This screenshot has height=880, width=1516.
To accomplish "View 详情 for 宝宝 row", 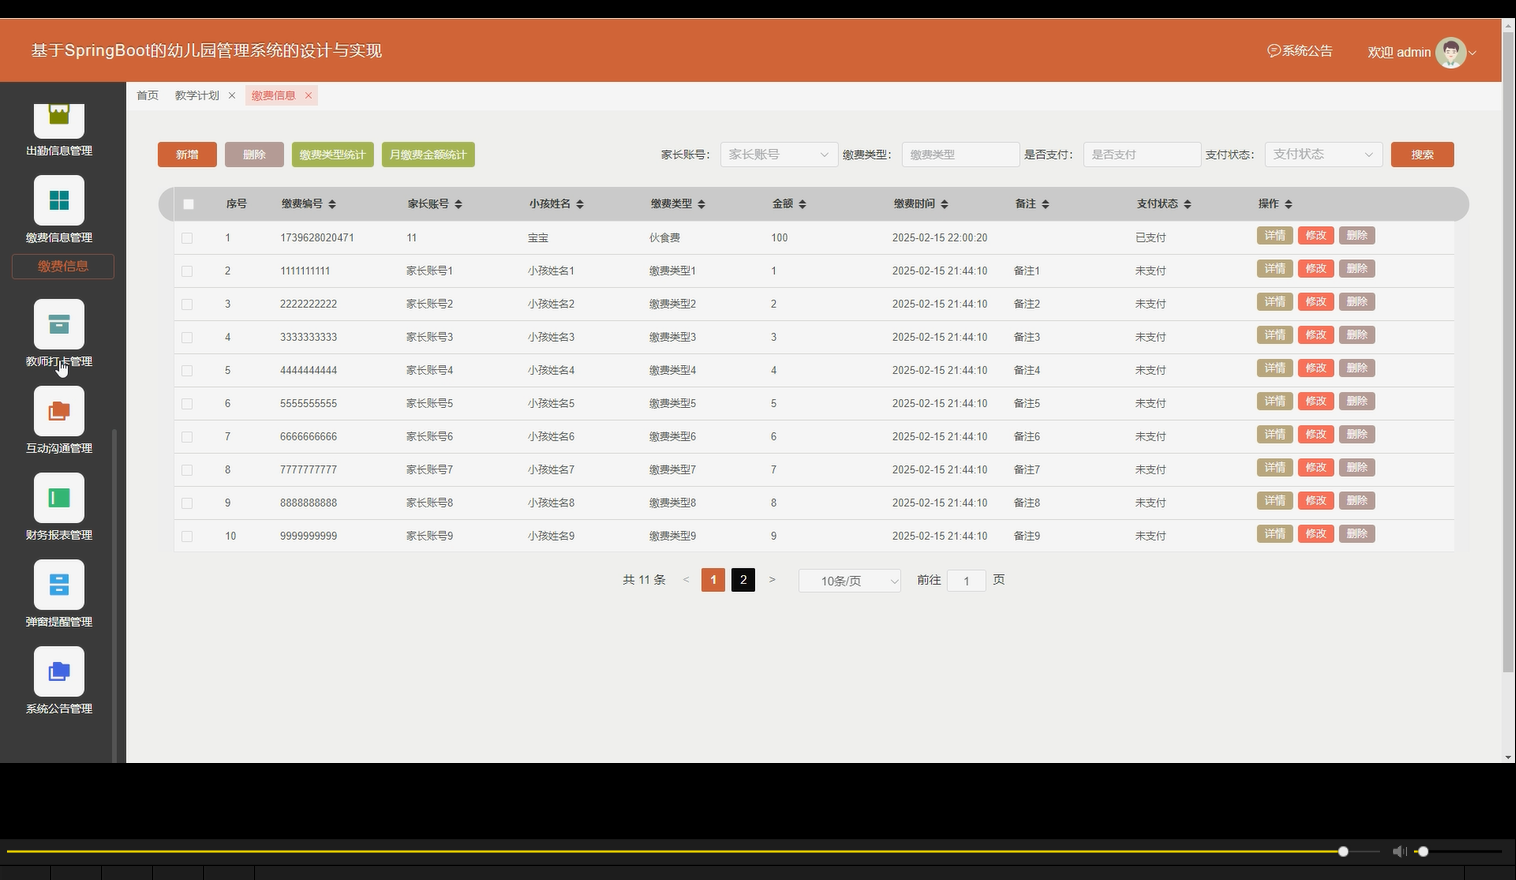I will point(1275,236).
